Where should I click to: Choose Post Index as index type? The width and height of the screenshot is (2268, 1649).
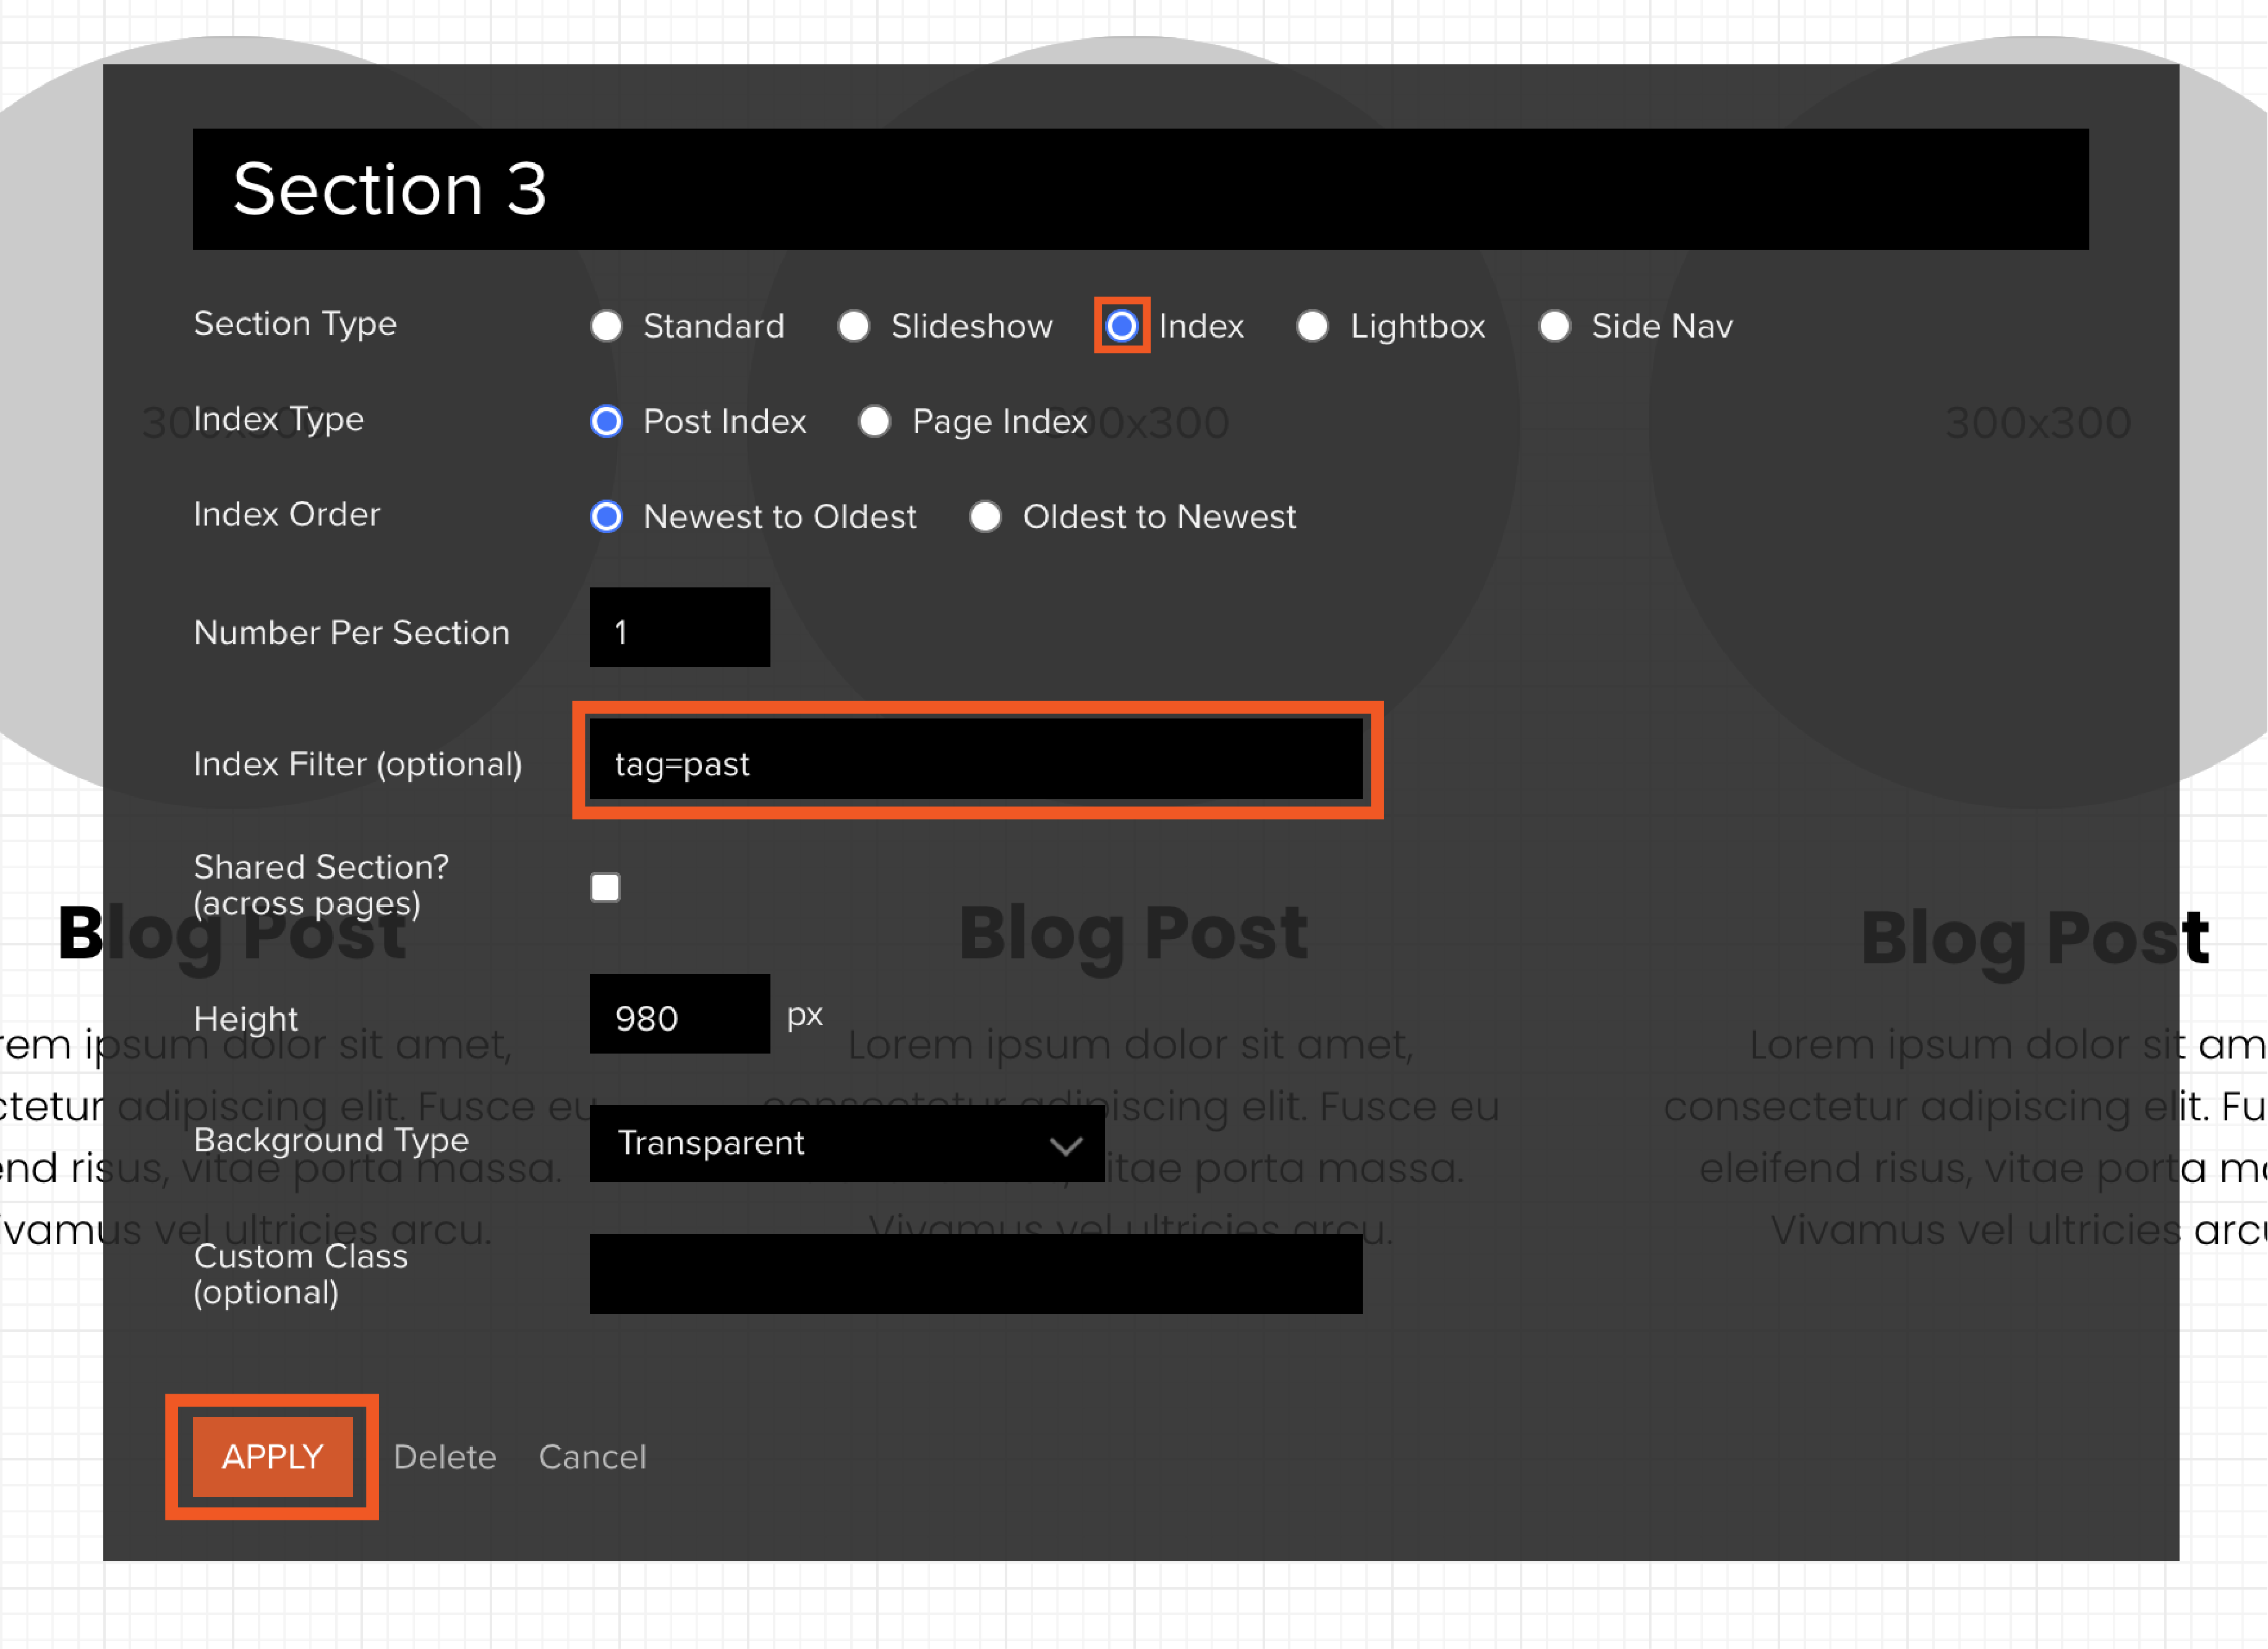tap(606, 421)
